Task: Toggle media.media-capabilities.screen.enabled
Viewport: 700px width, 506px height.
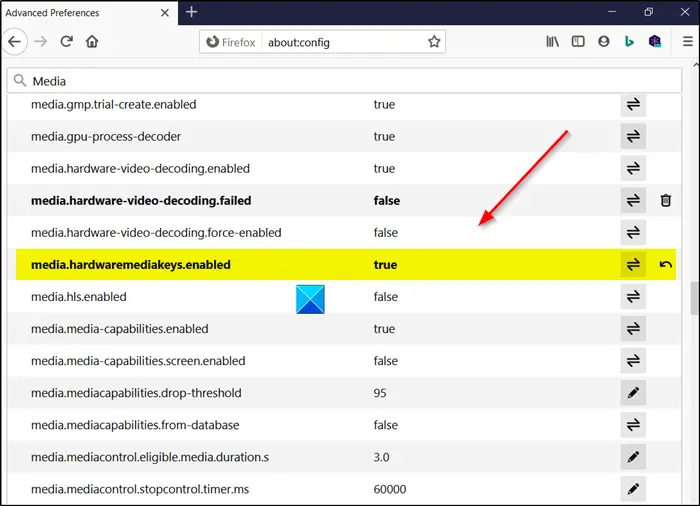Action: (633, 361)
